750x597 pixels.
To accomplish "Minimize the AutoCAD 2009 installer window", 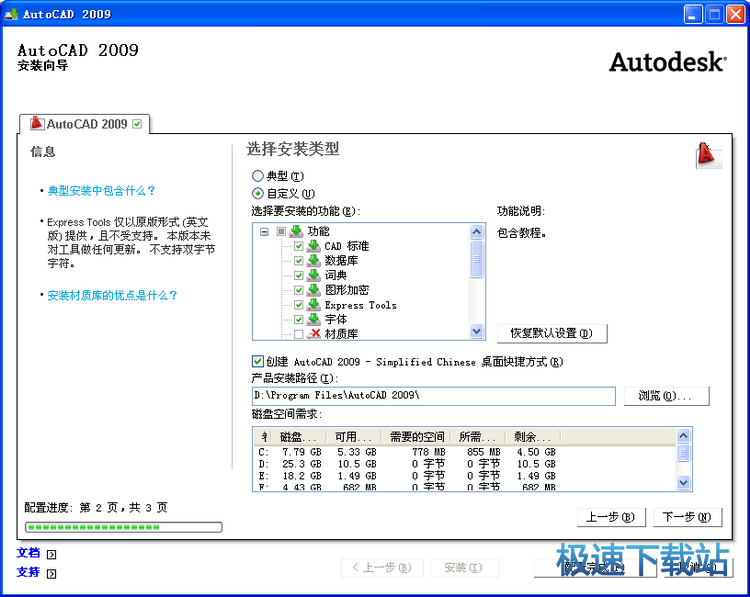I will pos(693,14).
